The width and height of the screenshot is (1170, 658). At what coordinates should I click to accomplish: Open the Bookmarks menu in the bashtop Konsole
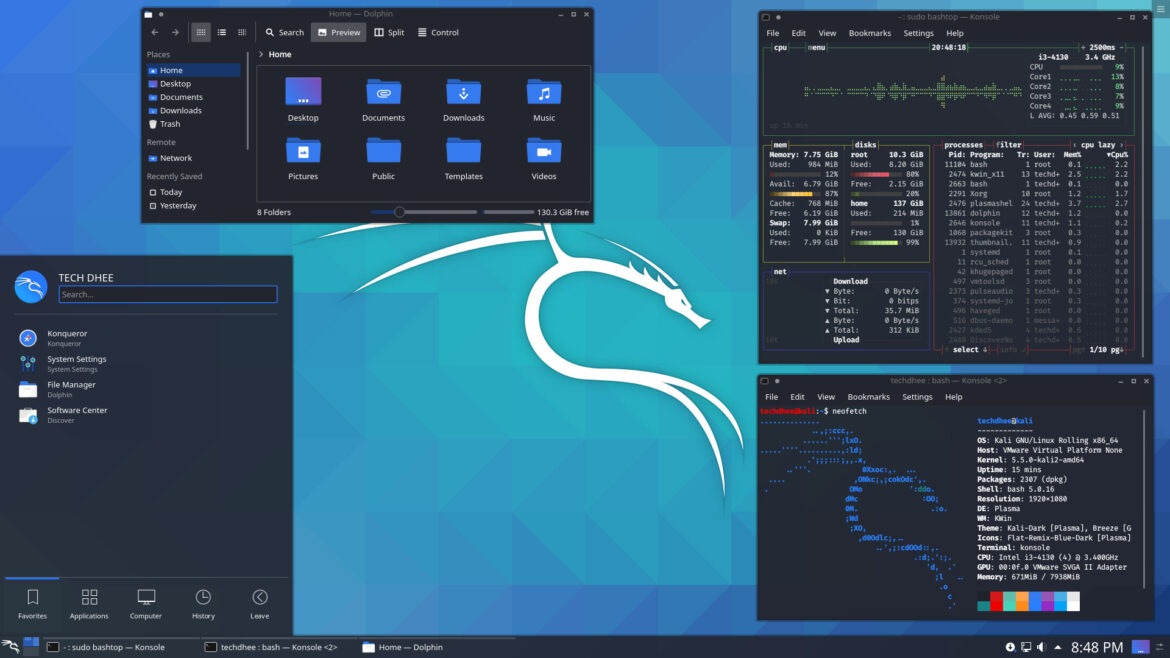[x=870, y=33]
